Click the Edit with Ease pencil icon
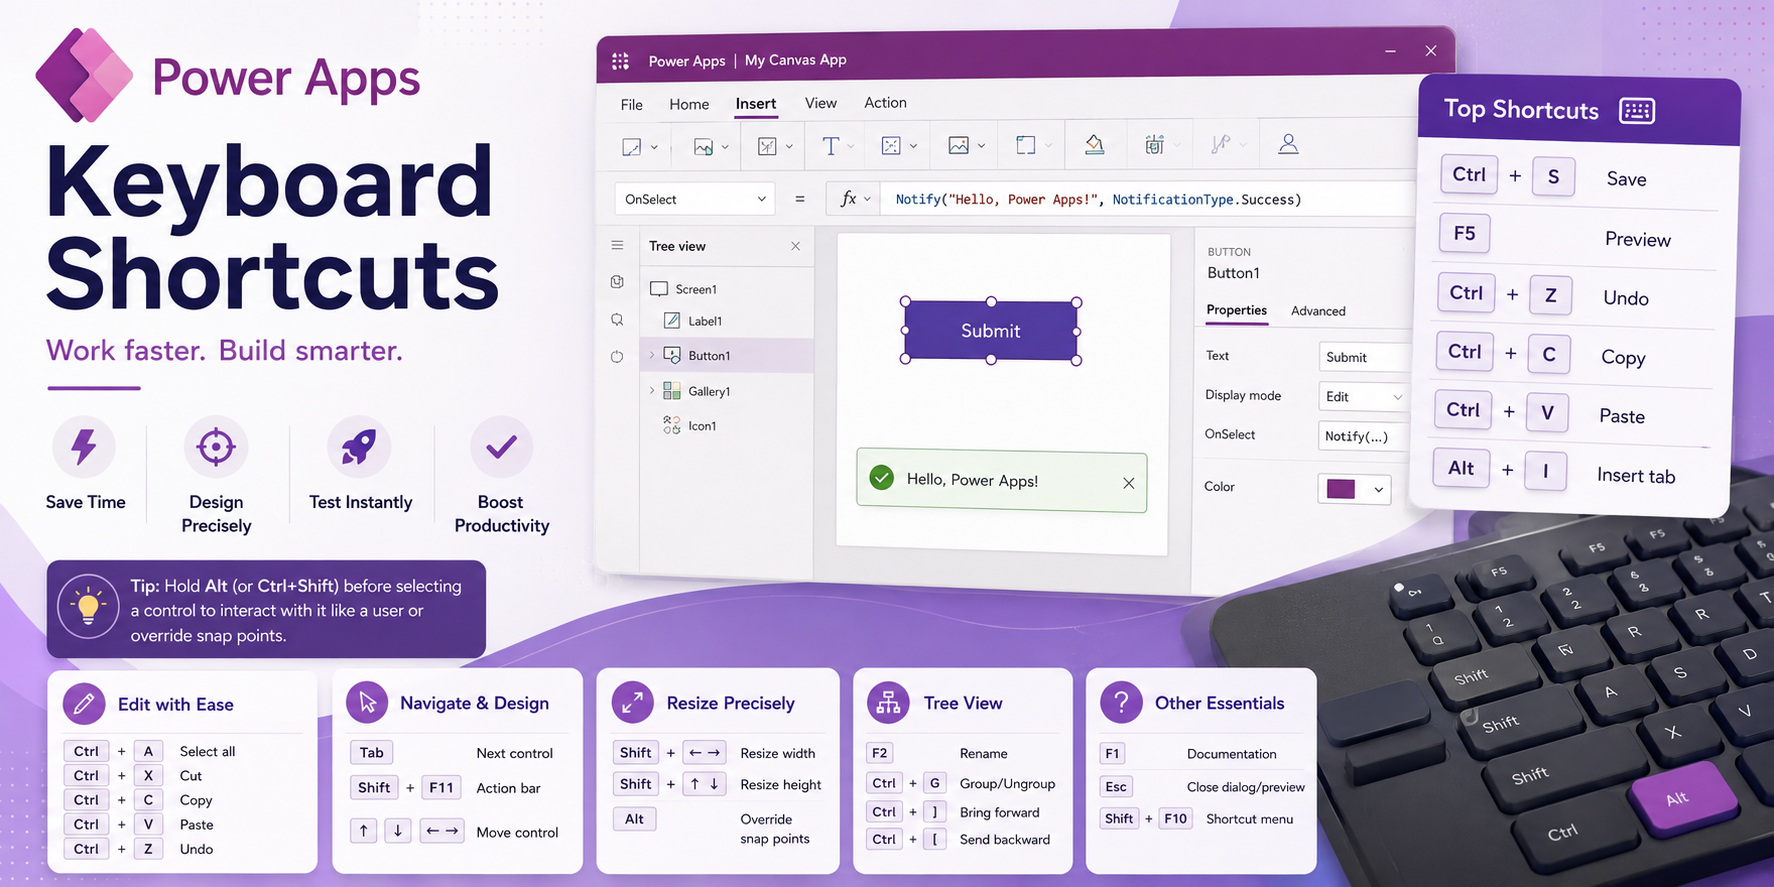 tap(84, 704)
